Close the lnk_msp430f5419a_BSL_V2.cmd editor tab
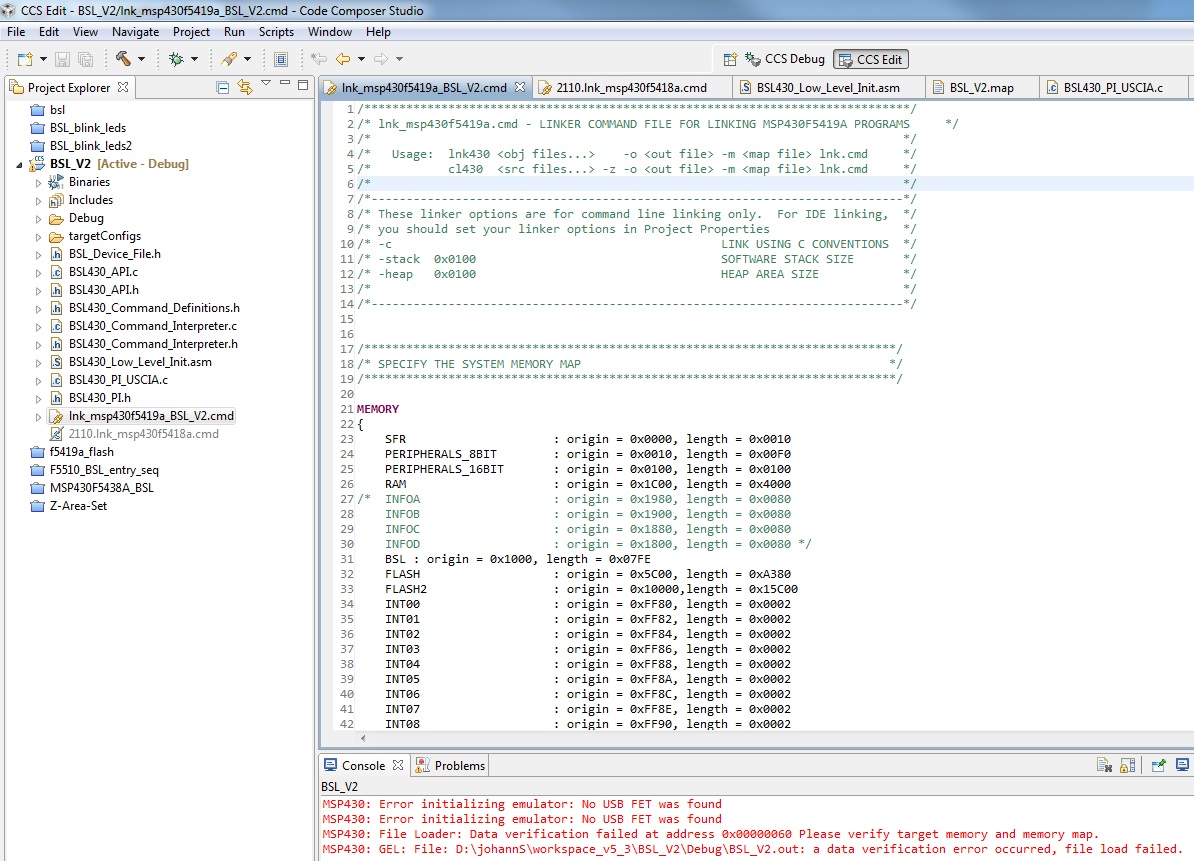 (x=520, y=87)
